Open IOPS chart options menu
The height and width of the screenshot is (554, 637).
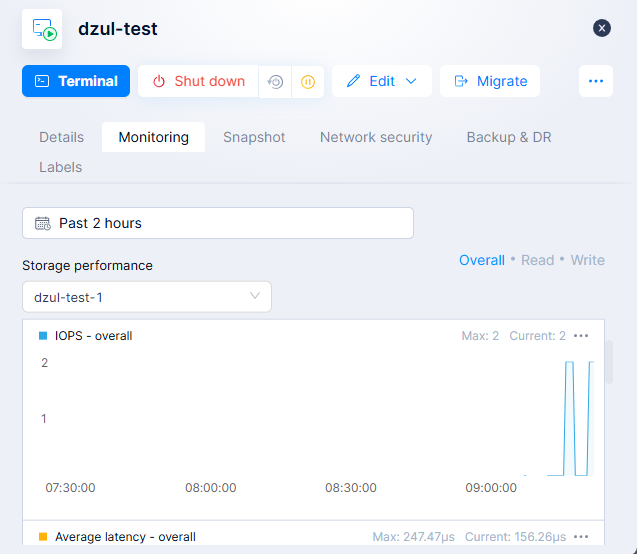point(582,336)
